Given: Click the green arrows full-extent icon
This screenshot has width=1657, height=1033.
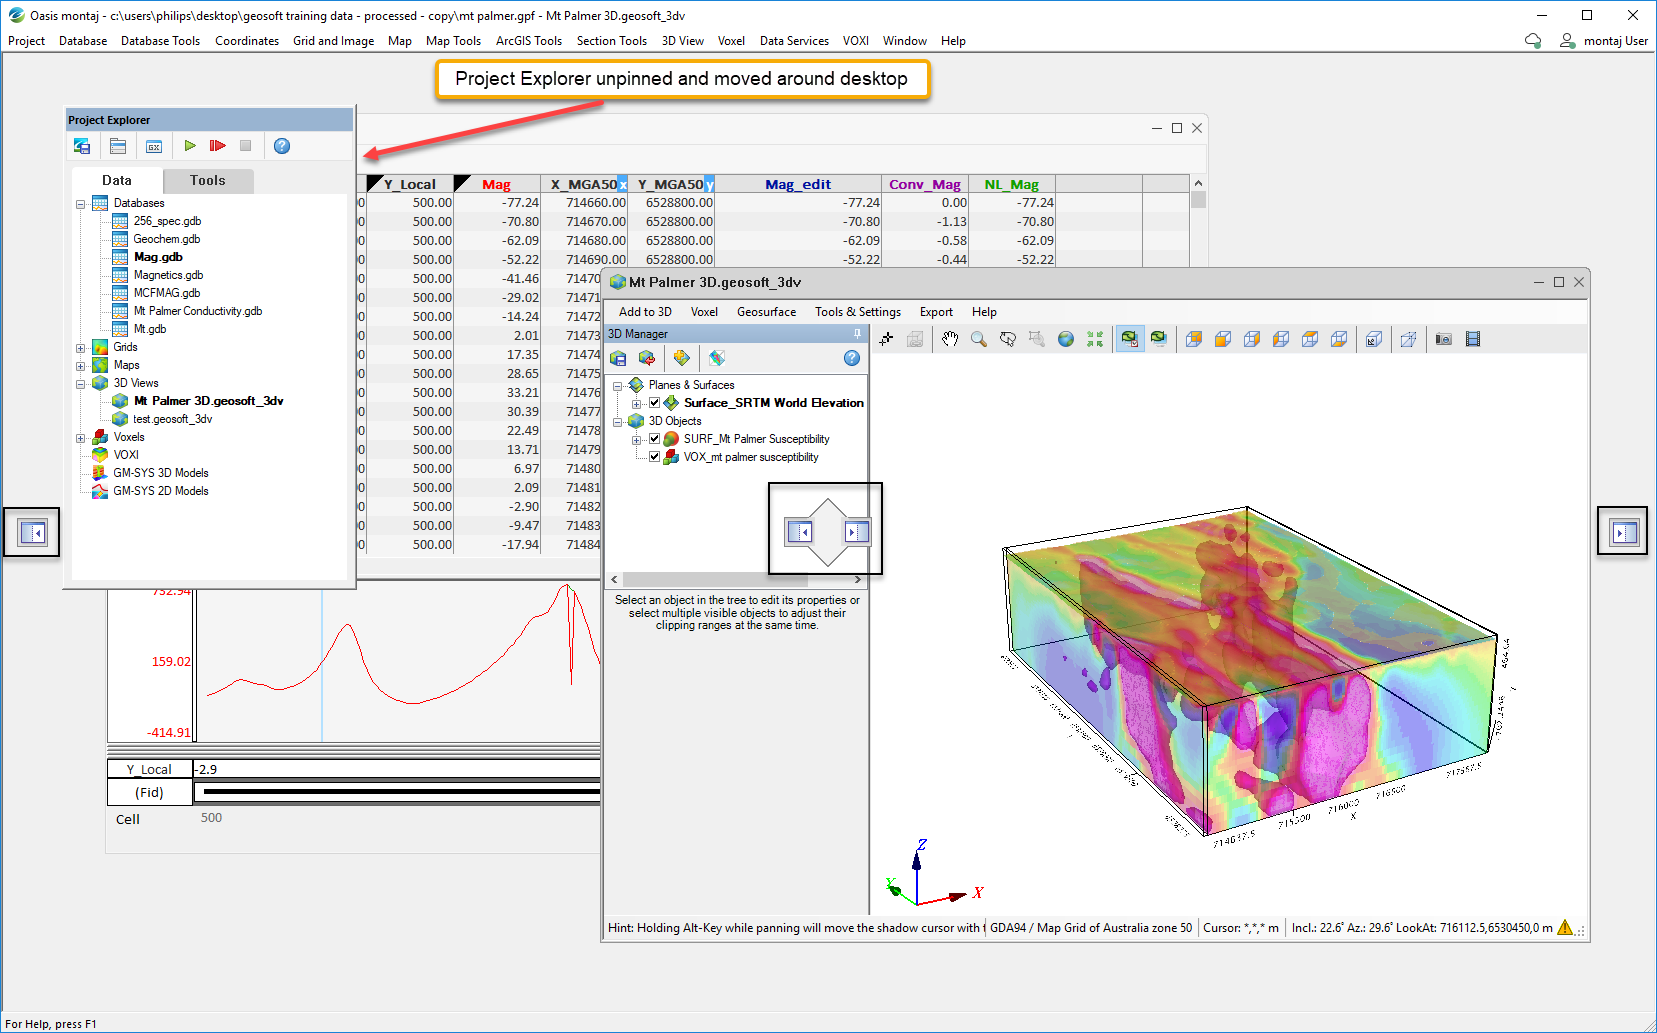Looking at the screenshot, I should (x=1095, y=339).
